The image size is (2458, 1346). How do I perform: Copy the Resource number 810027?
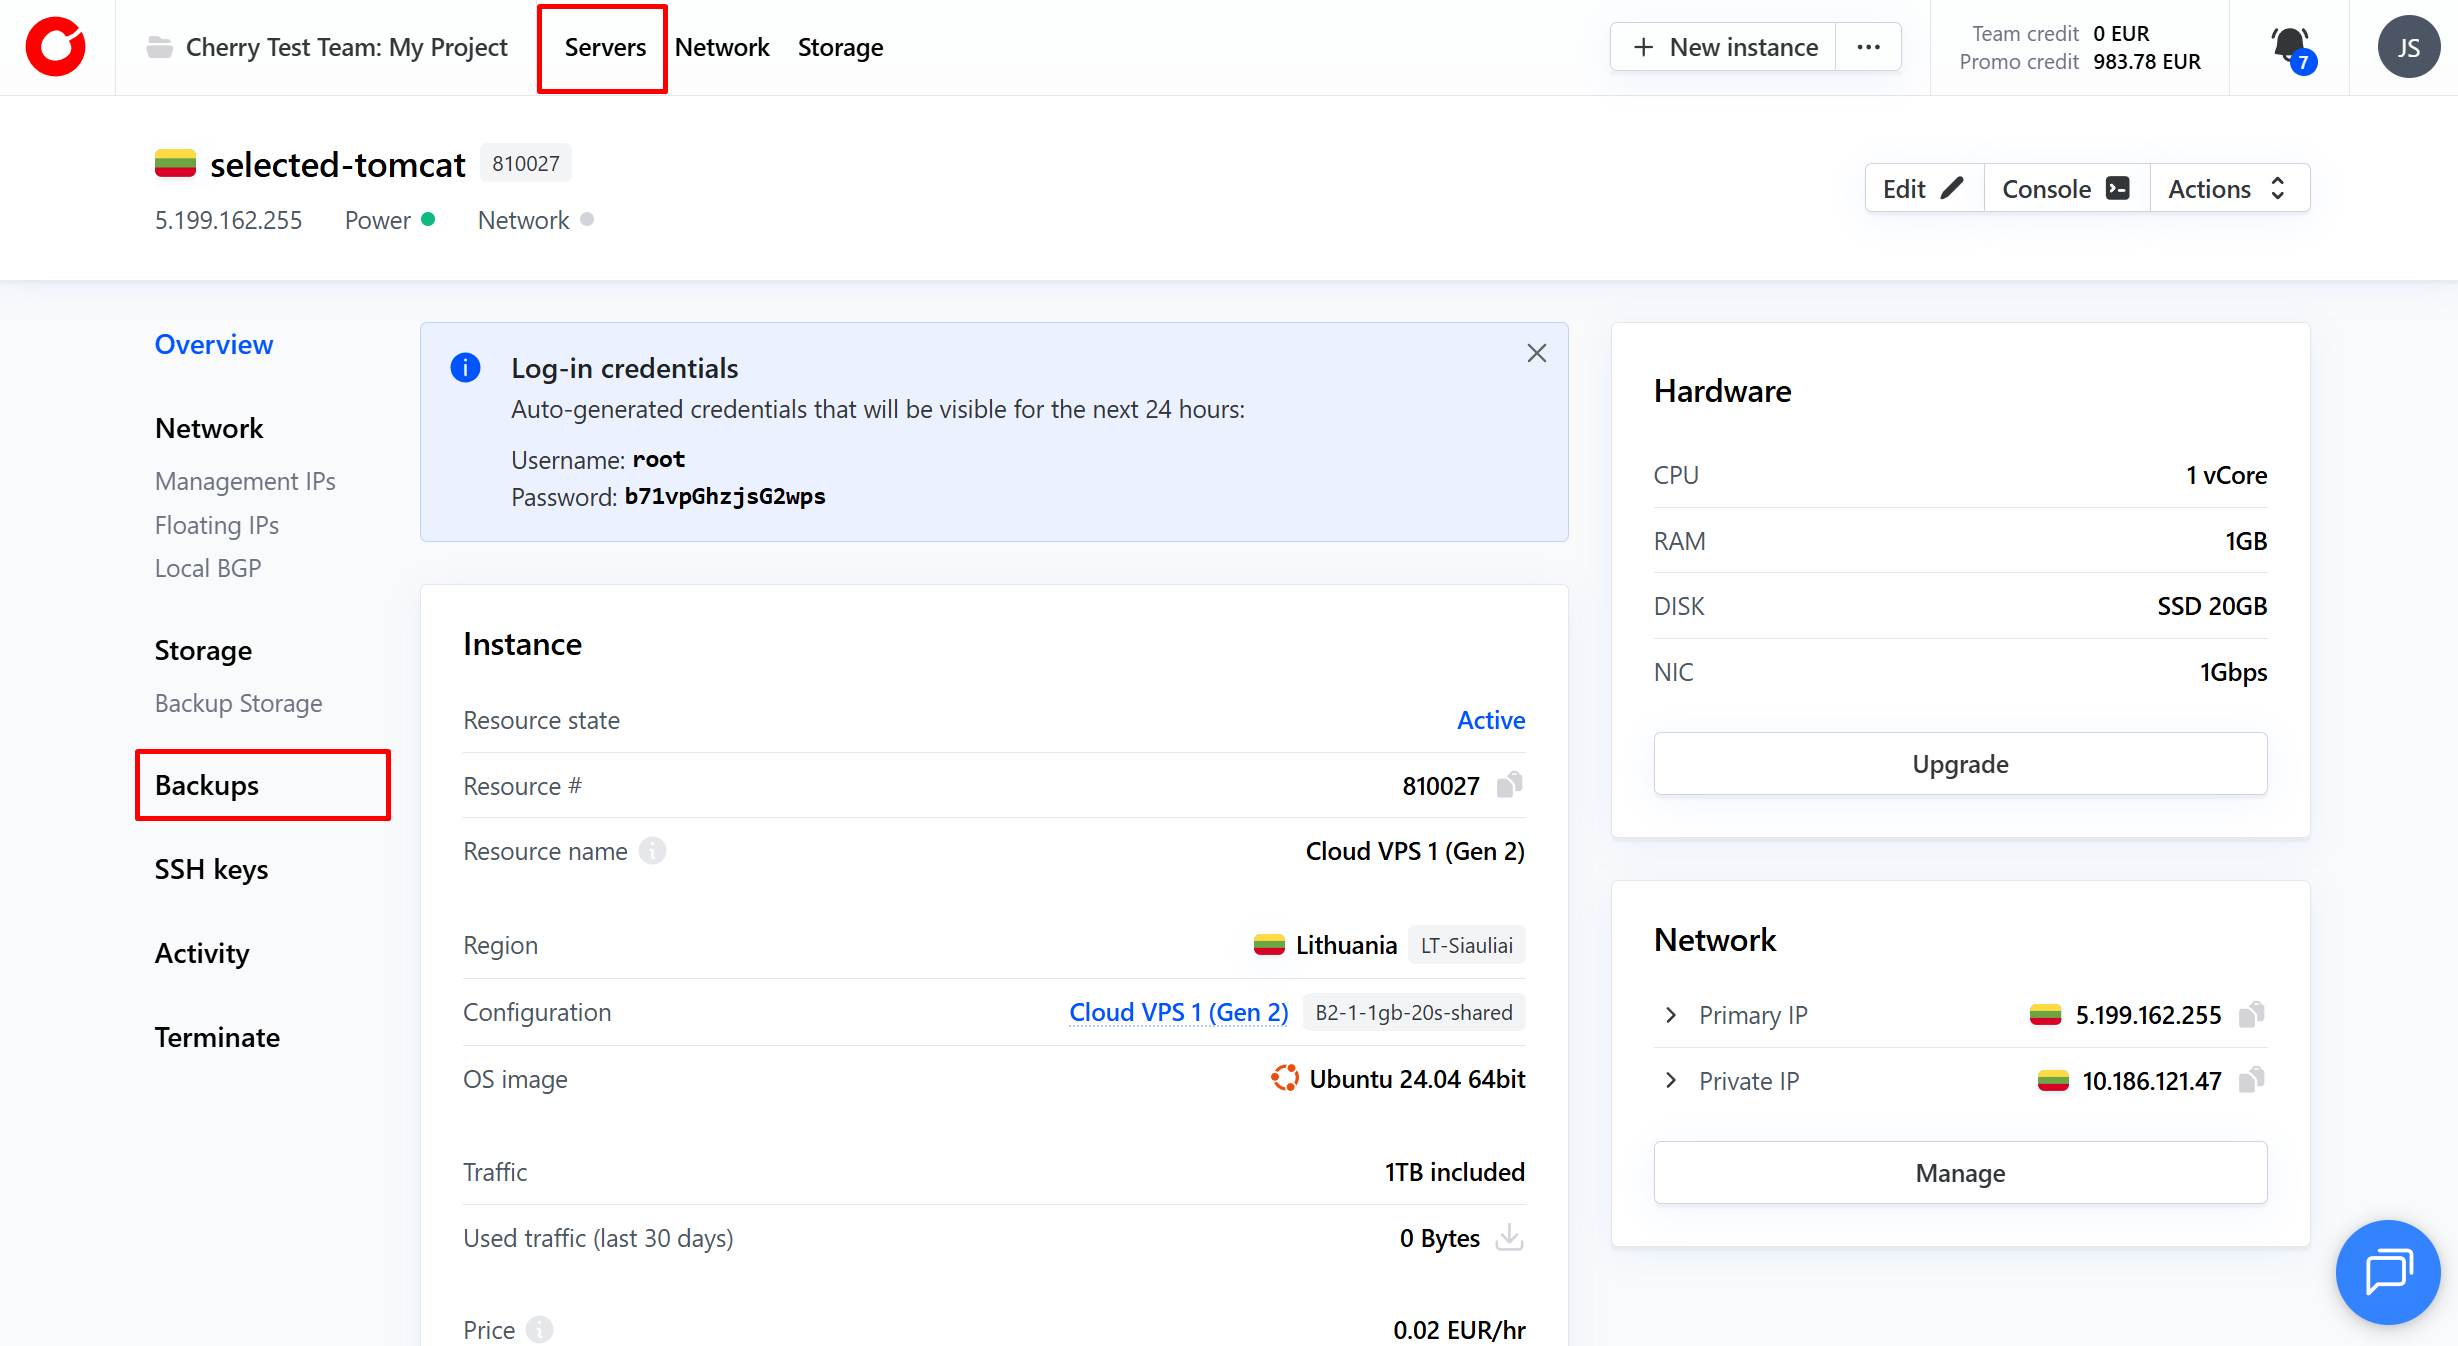[x=1509, y=785]
